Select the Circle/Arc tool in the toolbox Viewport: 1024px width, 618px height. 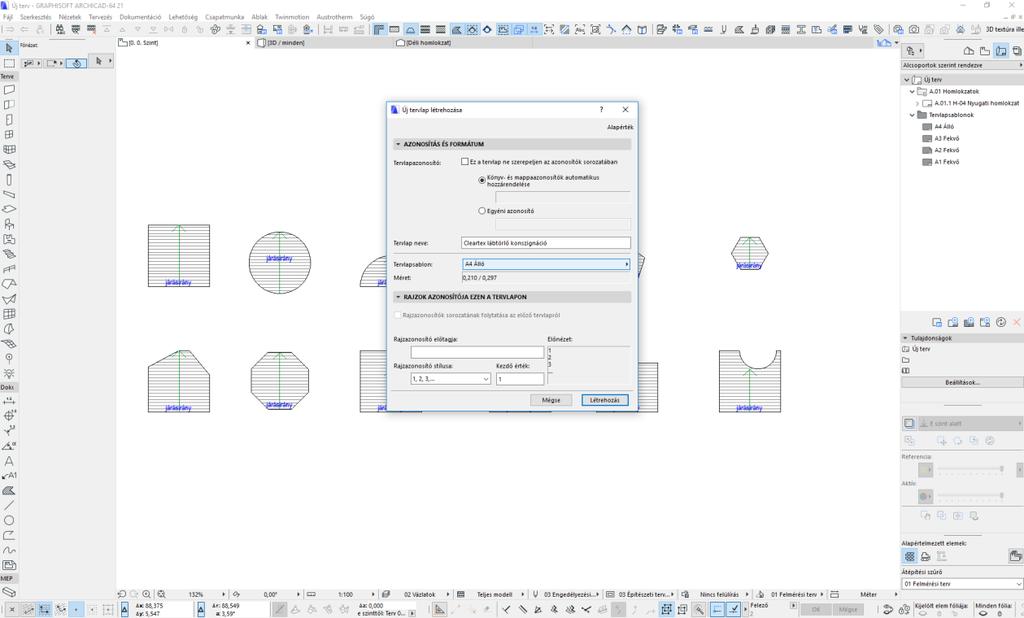point(9,521)
